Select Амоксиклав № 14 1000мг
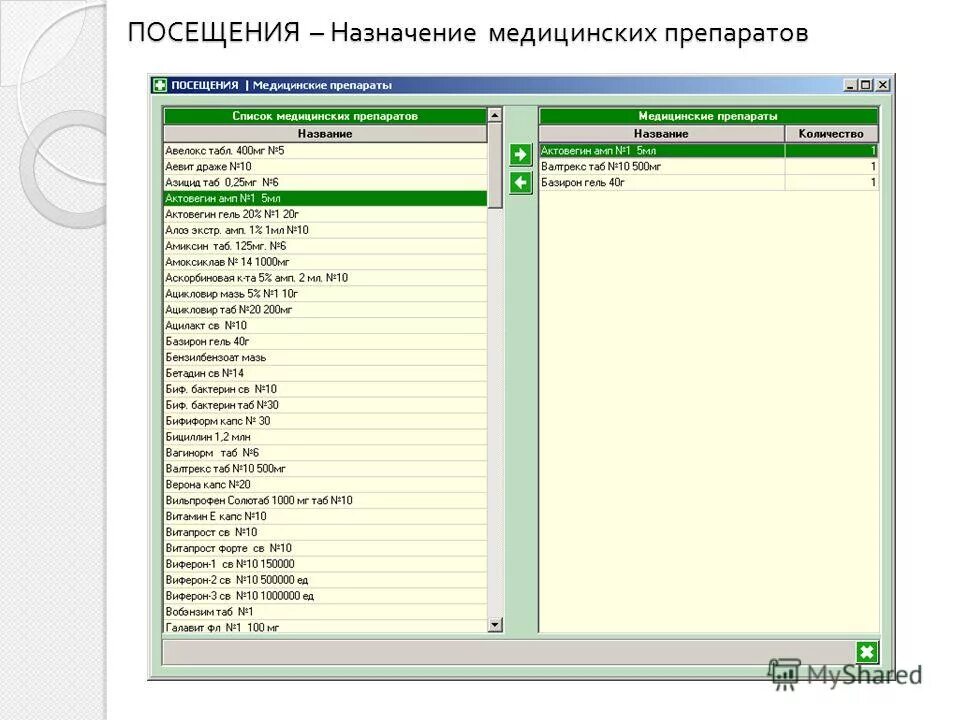This screenshot has width=960, height=720. pos(325,262)
